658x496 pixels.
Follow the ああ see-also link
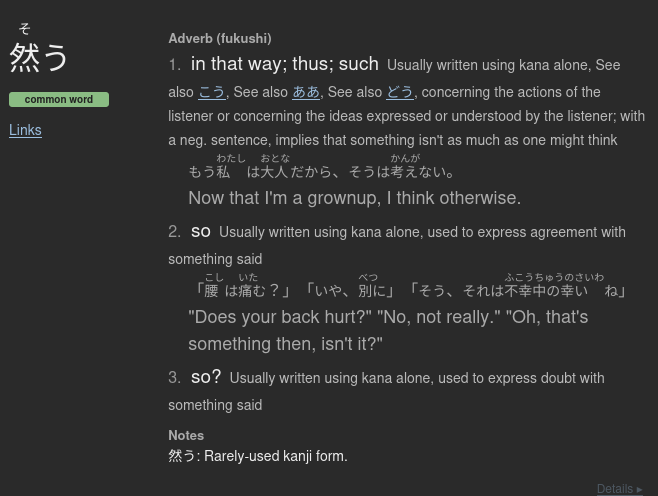pos(306,92)
